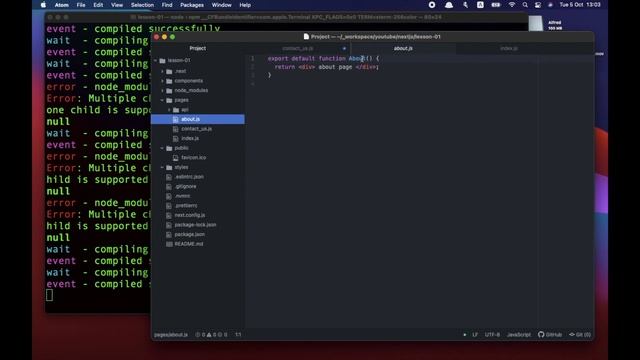Click the Project panel header
This screenshot has height=360, width=640.
[198, 48]
